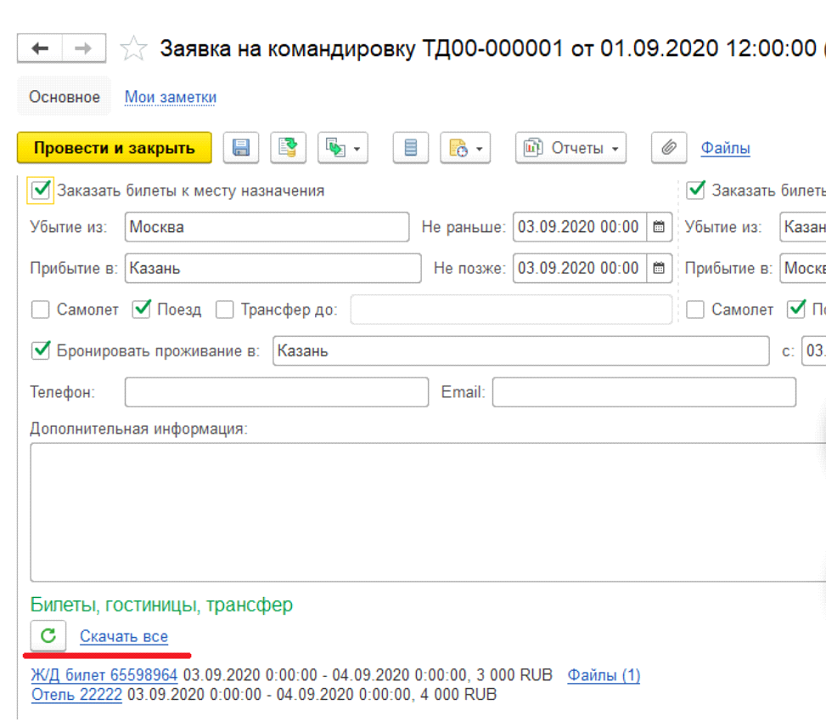The image size is (826, 722).
Task: Expand the "Отчеты" dropdown menu
Action: 570,148
